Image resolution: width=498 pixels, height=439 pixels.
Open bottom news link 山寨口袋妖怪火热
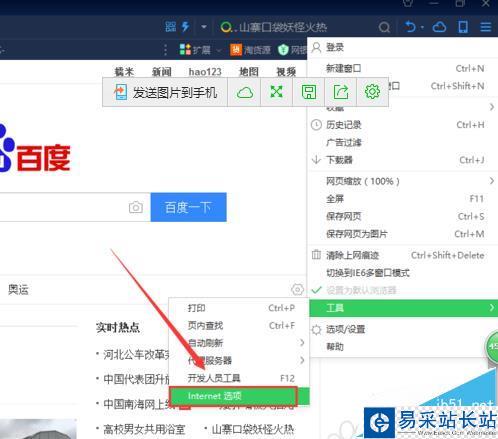click(253, 429)
